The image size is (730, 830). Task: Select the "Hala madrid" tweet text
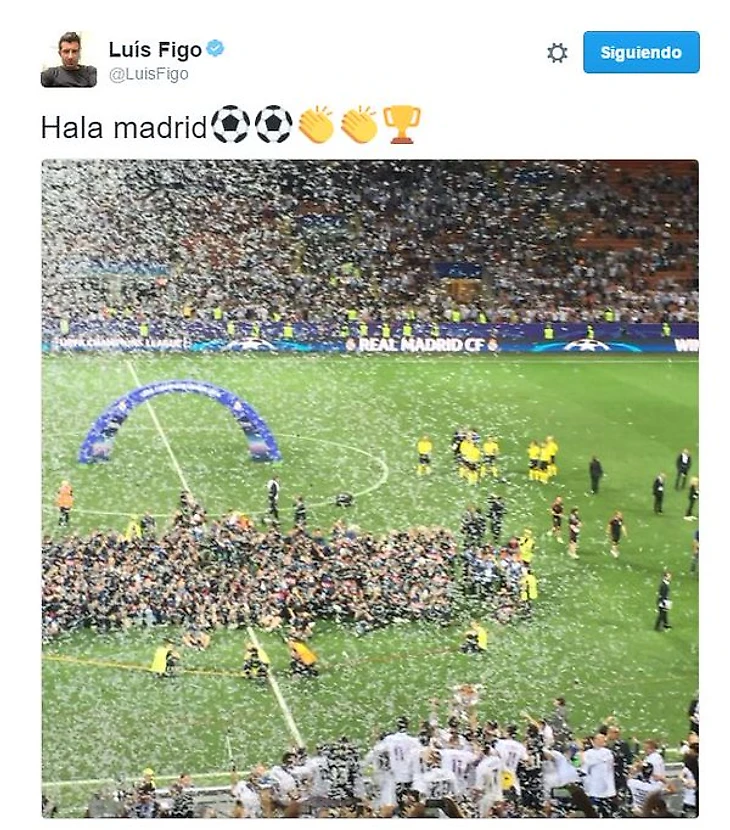pyautogui.click(x=123, y=128)
